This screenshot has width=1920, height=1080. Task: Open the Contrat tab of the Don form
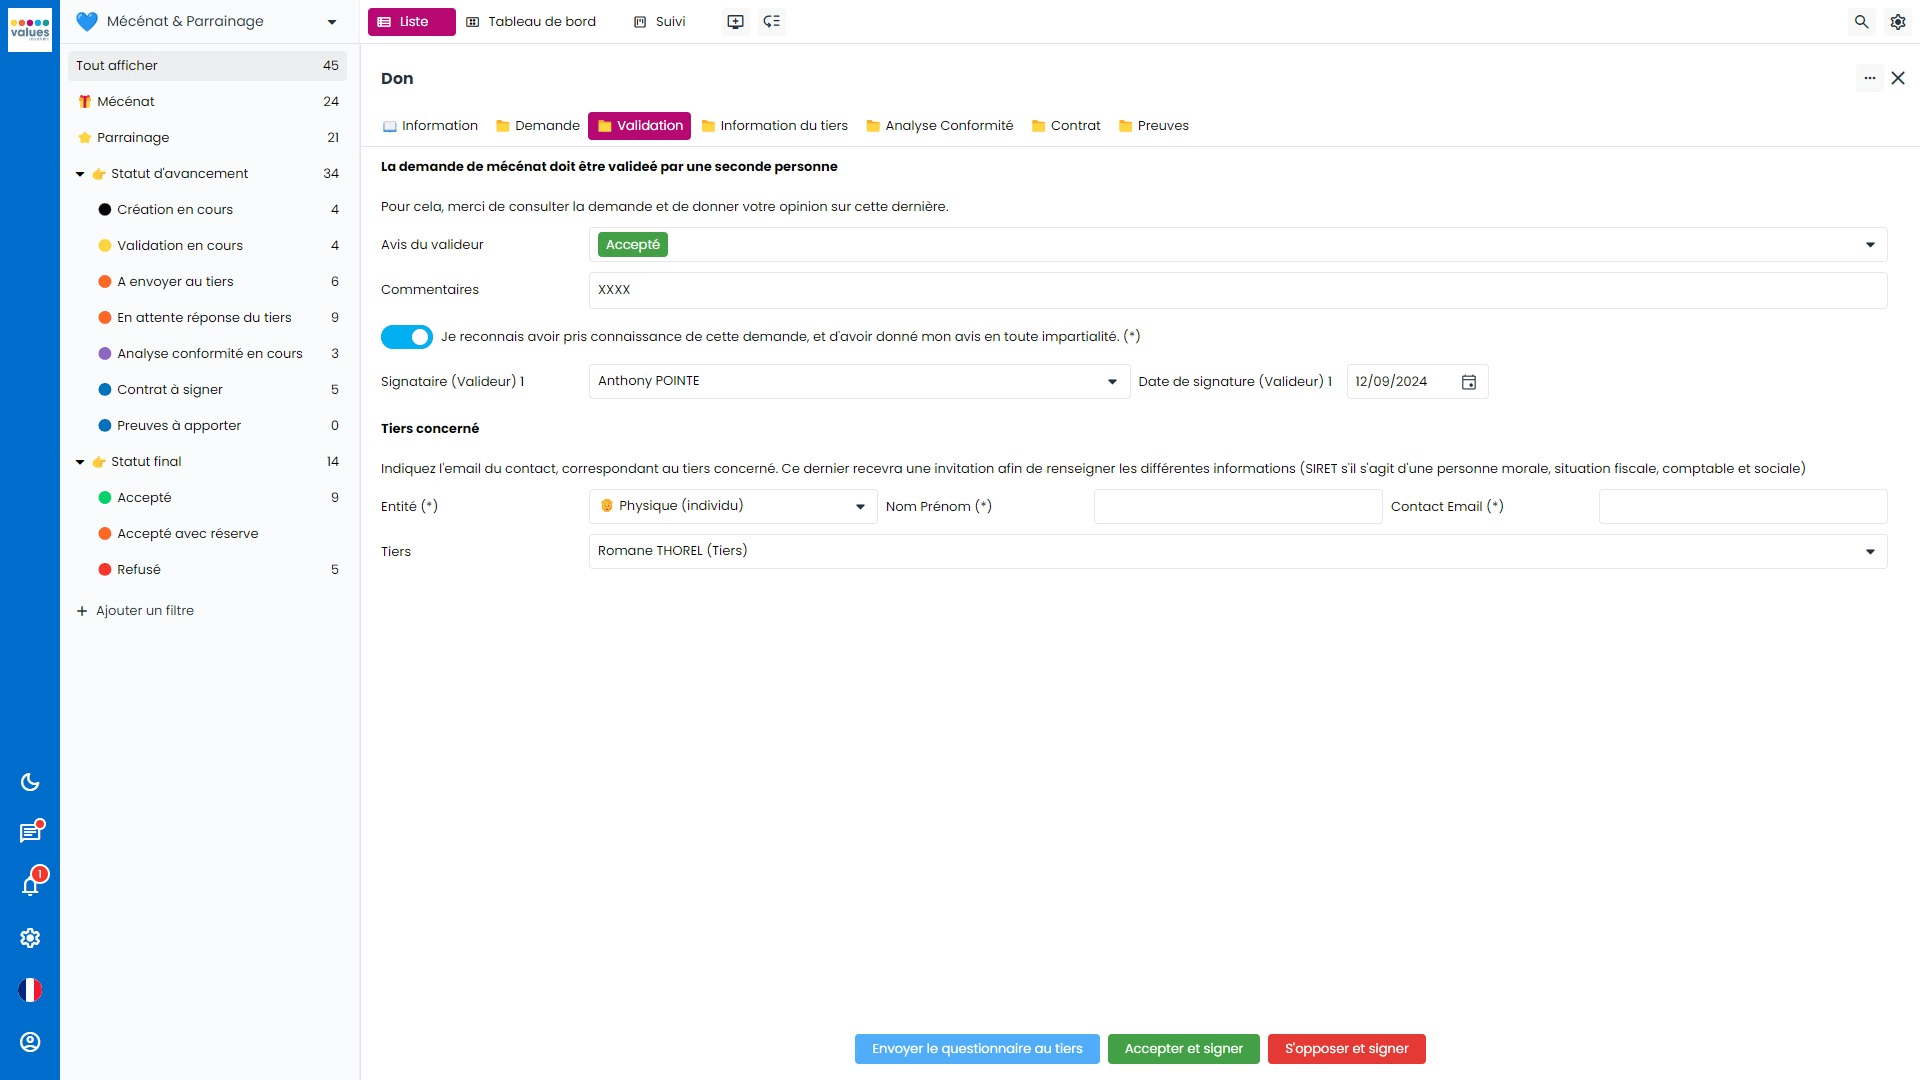point(1066,125)
